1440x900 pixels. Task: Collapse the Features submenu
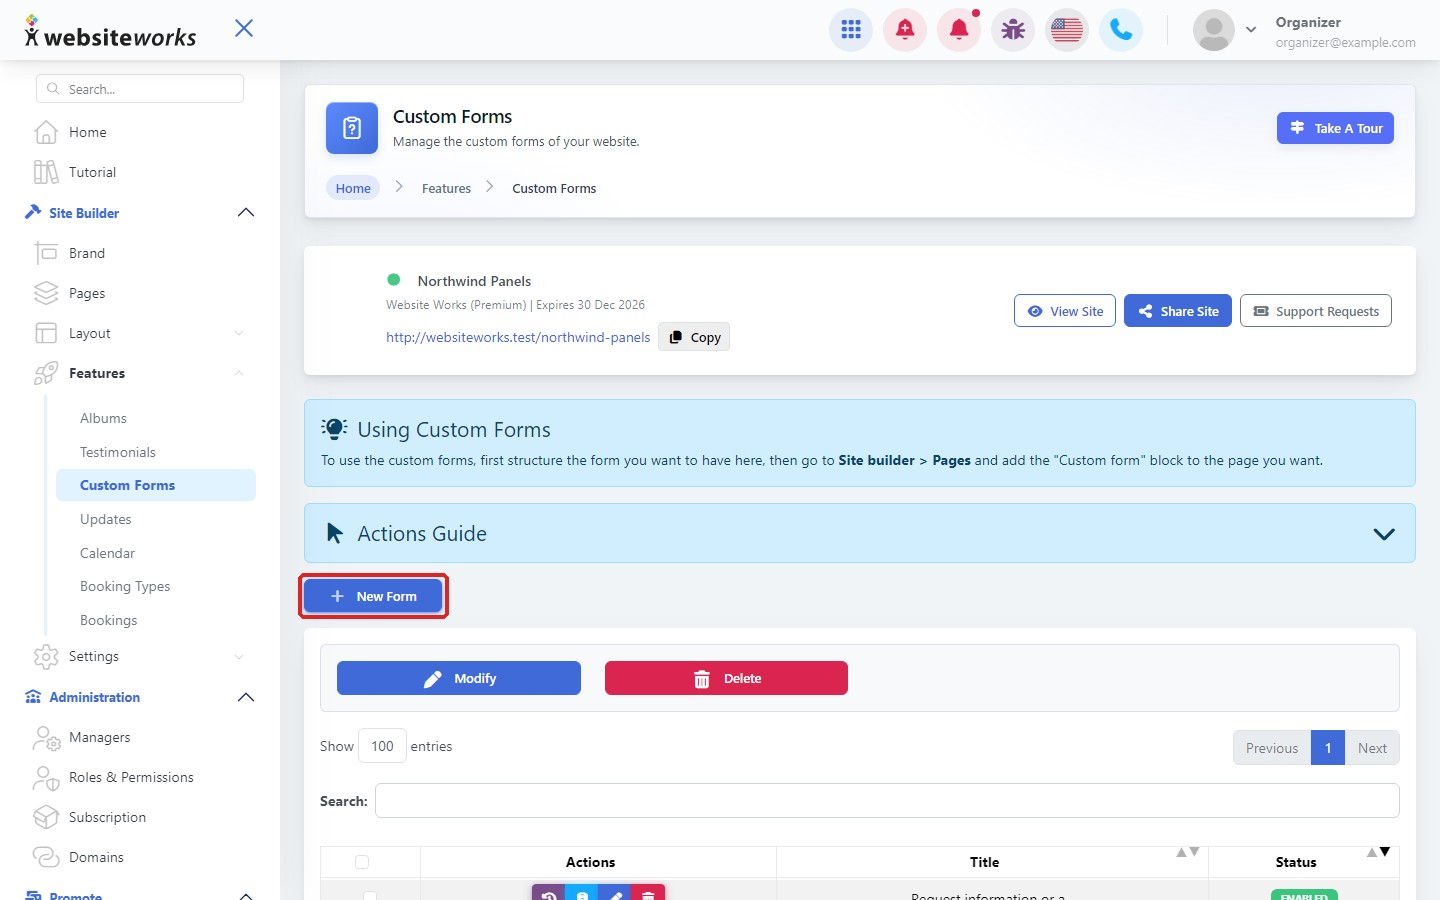[x=239, y=373]
